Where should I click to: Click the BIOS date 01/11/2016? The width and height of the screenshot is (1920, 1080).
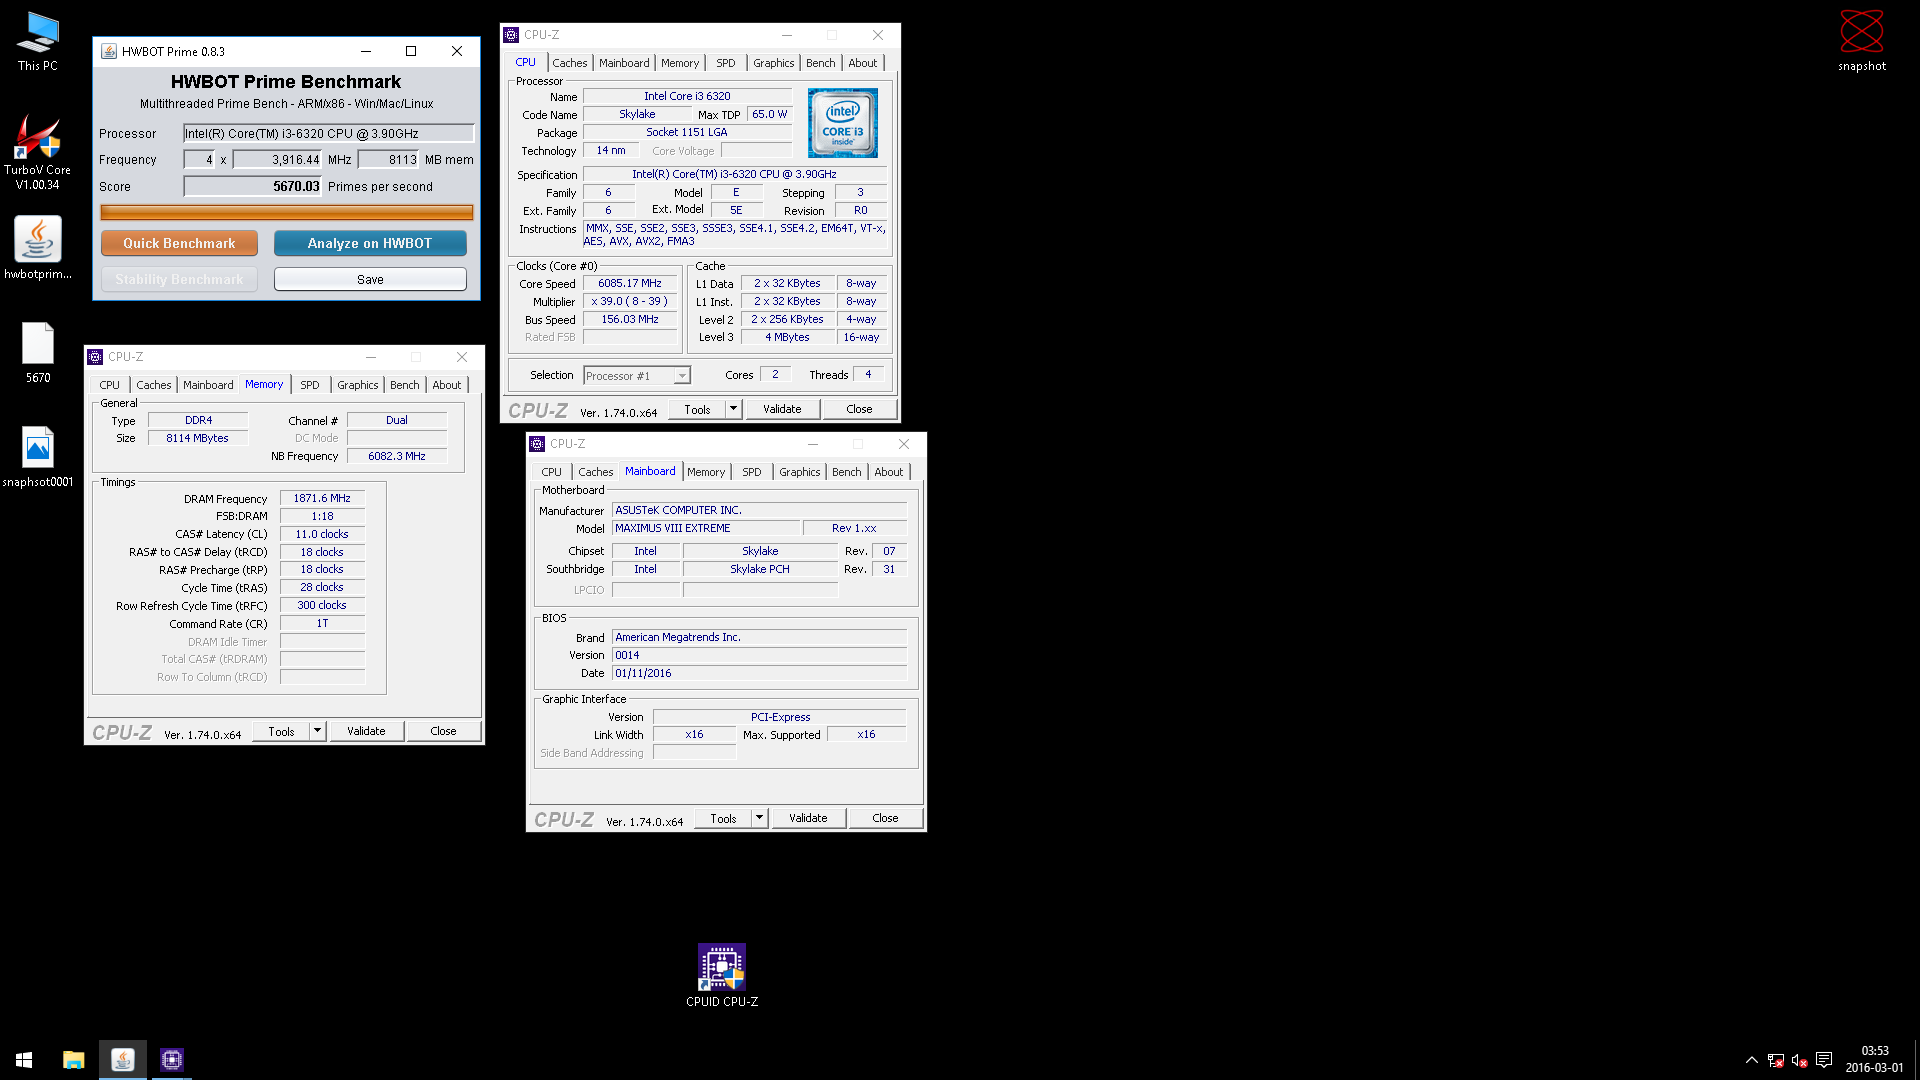(759, 673)
